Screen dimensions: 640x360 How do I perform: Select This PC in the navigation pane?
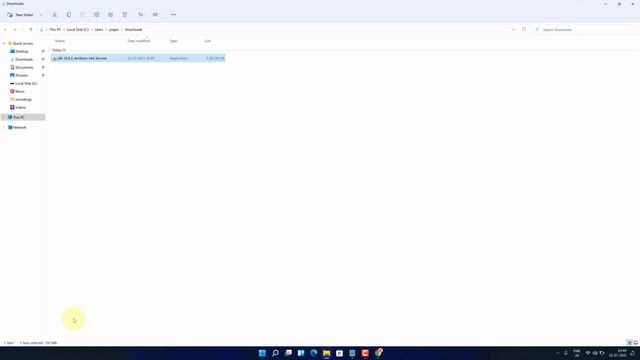tap(23, 117)
